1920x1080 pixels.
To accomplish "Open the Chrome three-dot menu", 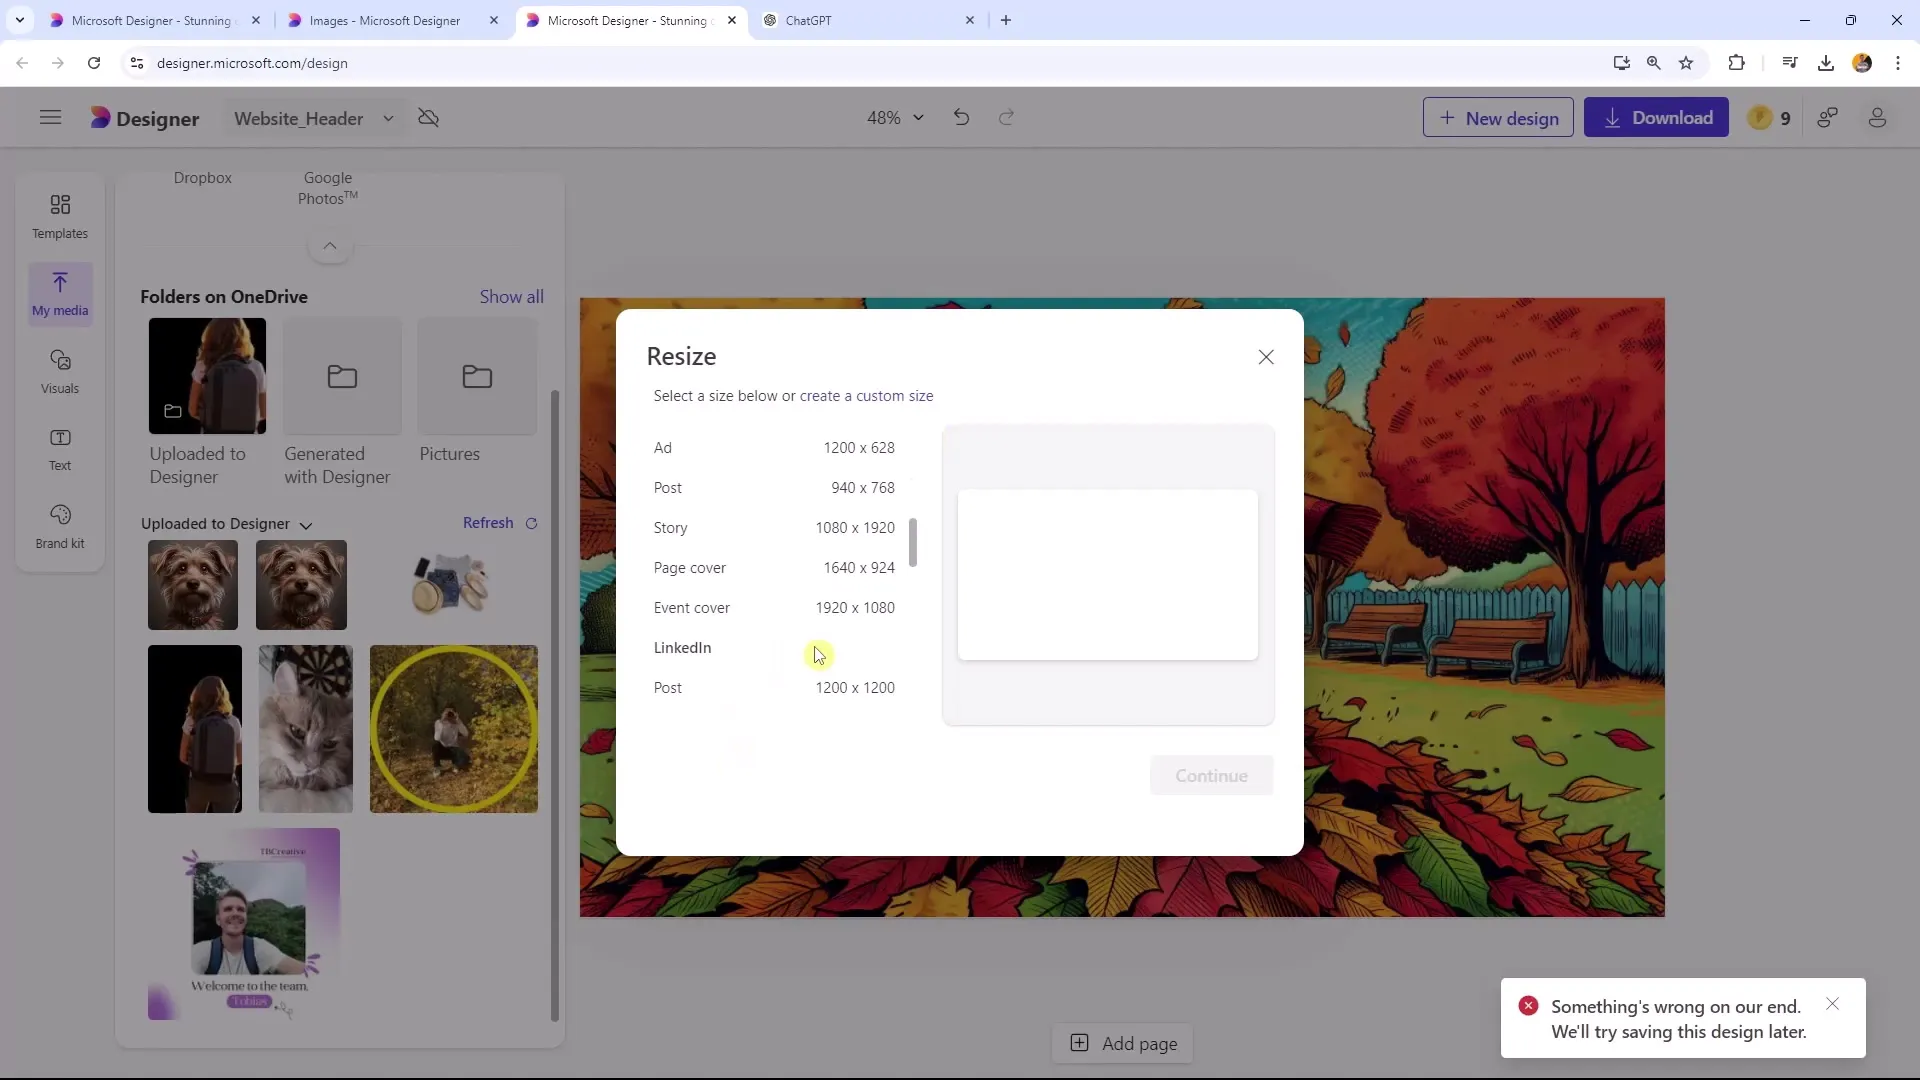I will point(1897,63).
